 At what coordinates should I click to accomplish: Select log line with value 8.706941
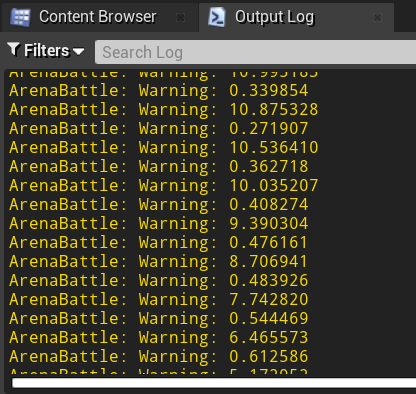[159, 261]
